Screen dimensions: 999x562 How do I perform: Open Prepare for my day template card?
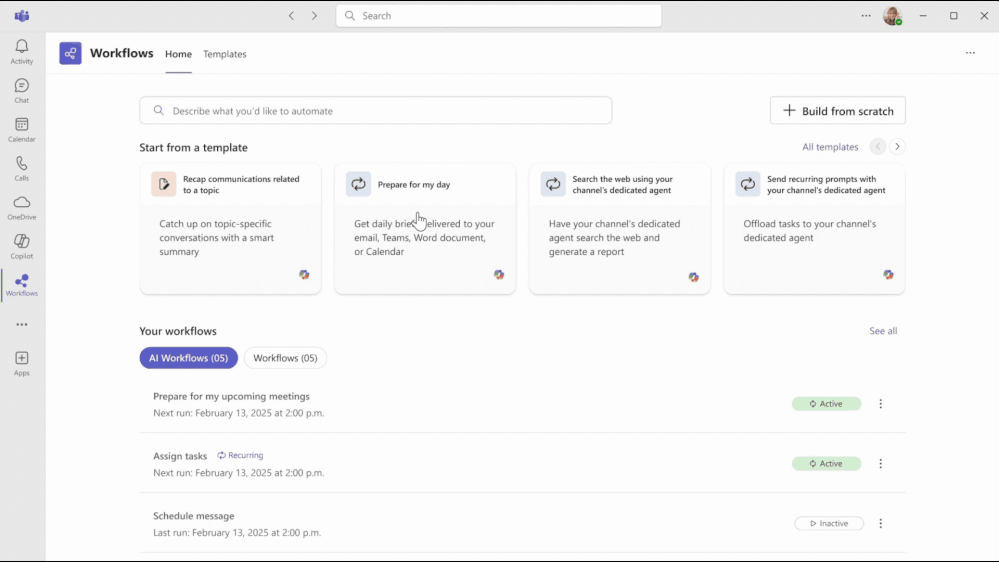425,229
